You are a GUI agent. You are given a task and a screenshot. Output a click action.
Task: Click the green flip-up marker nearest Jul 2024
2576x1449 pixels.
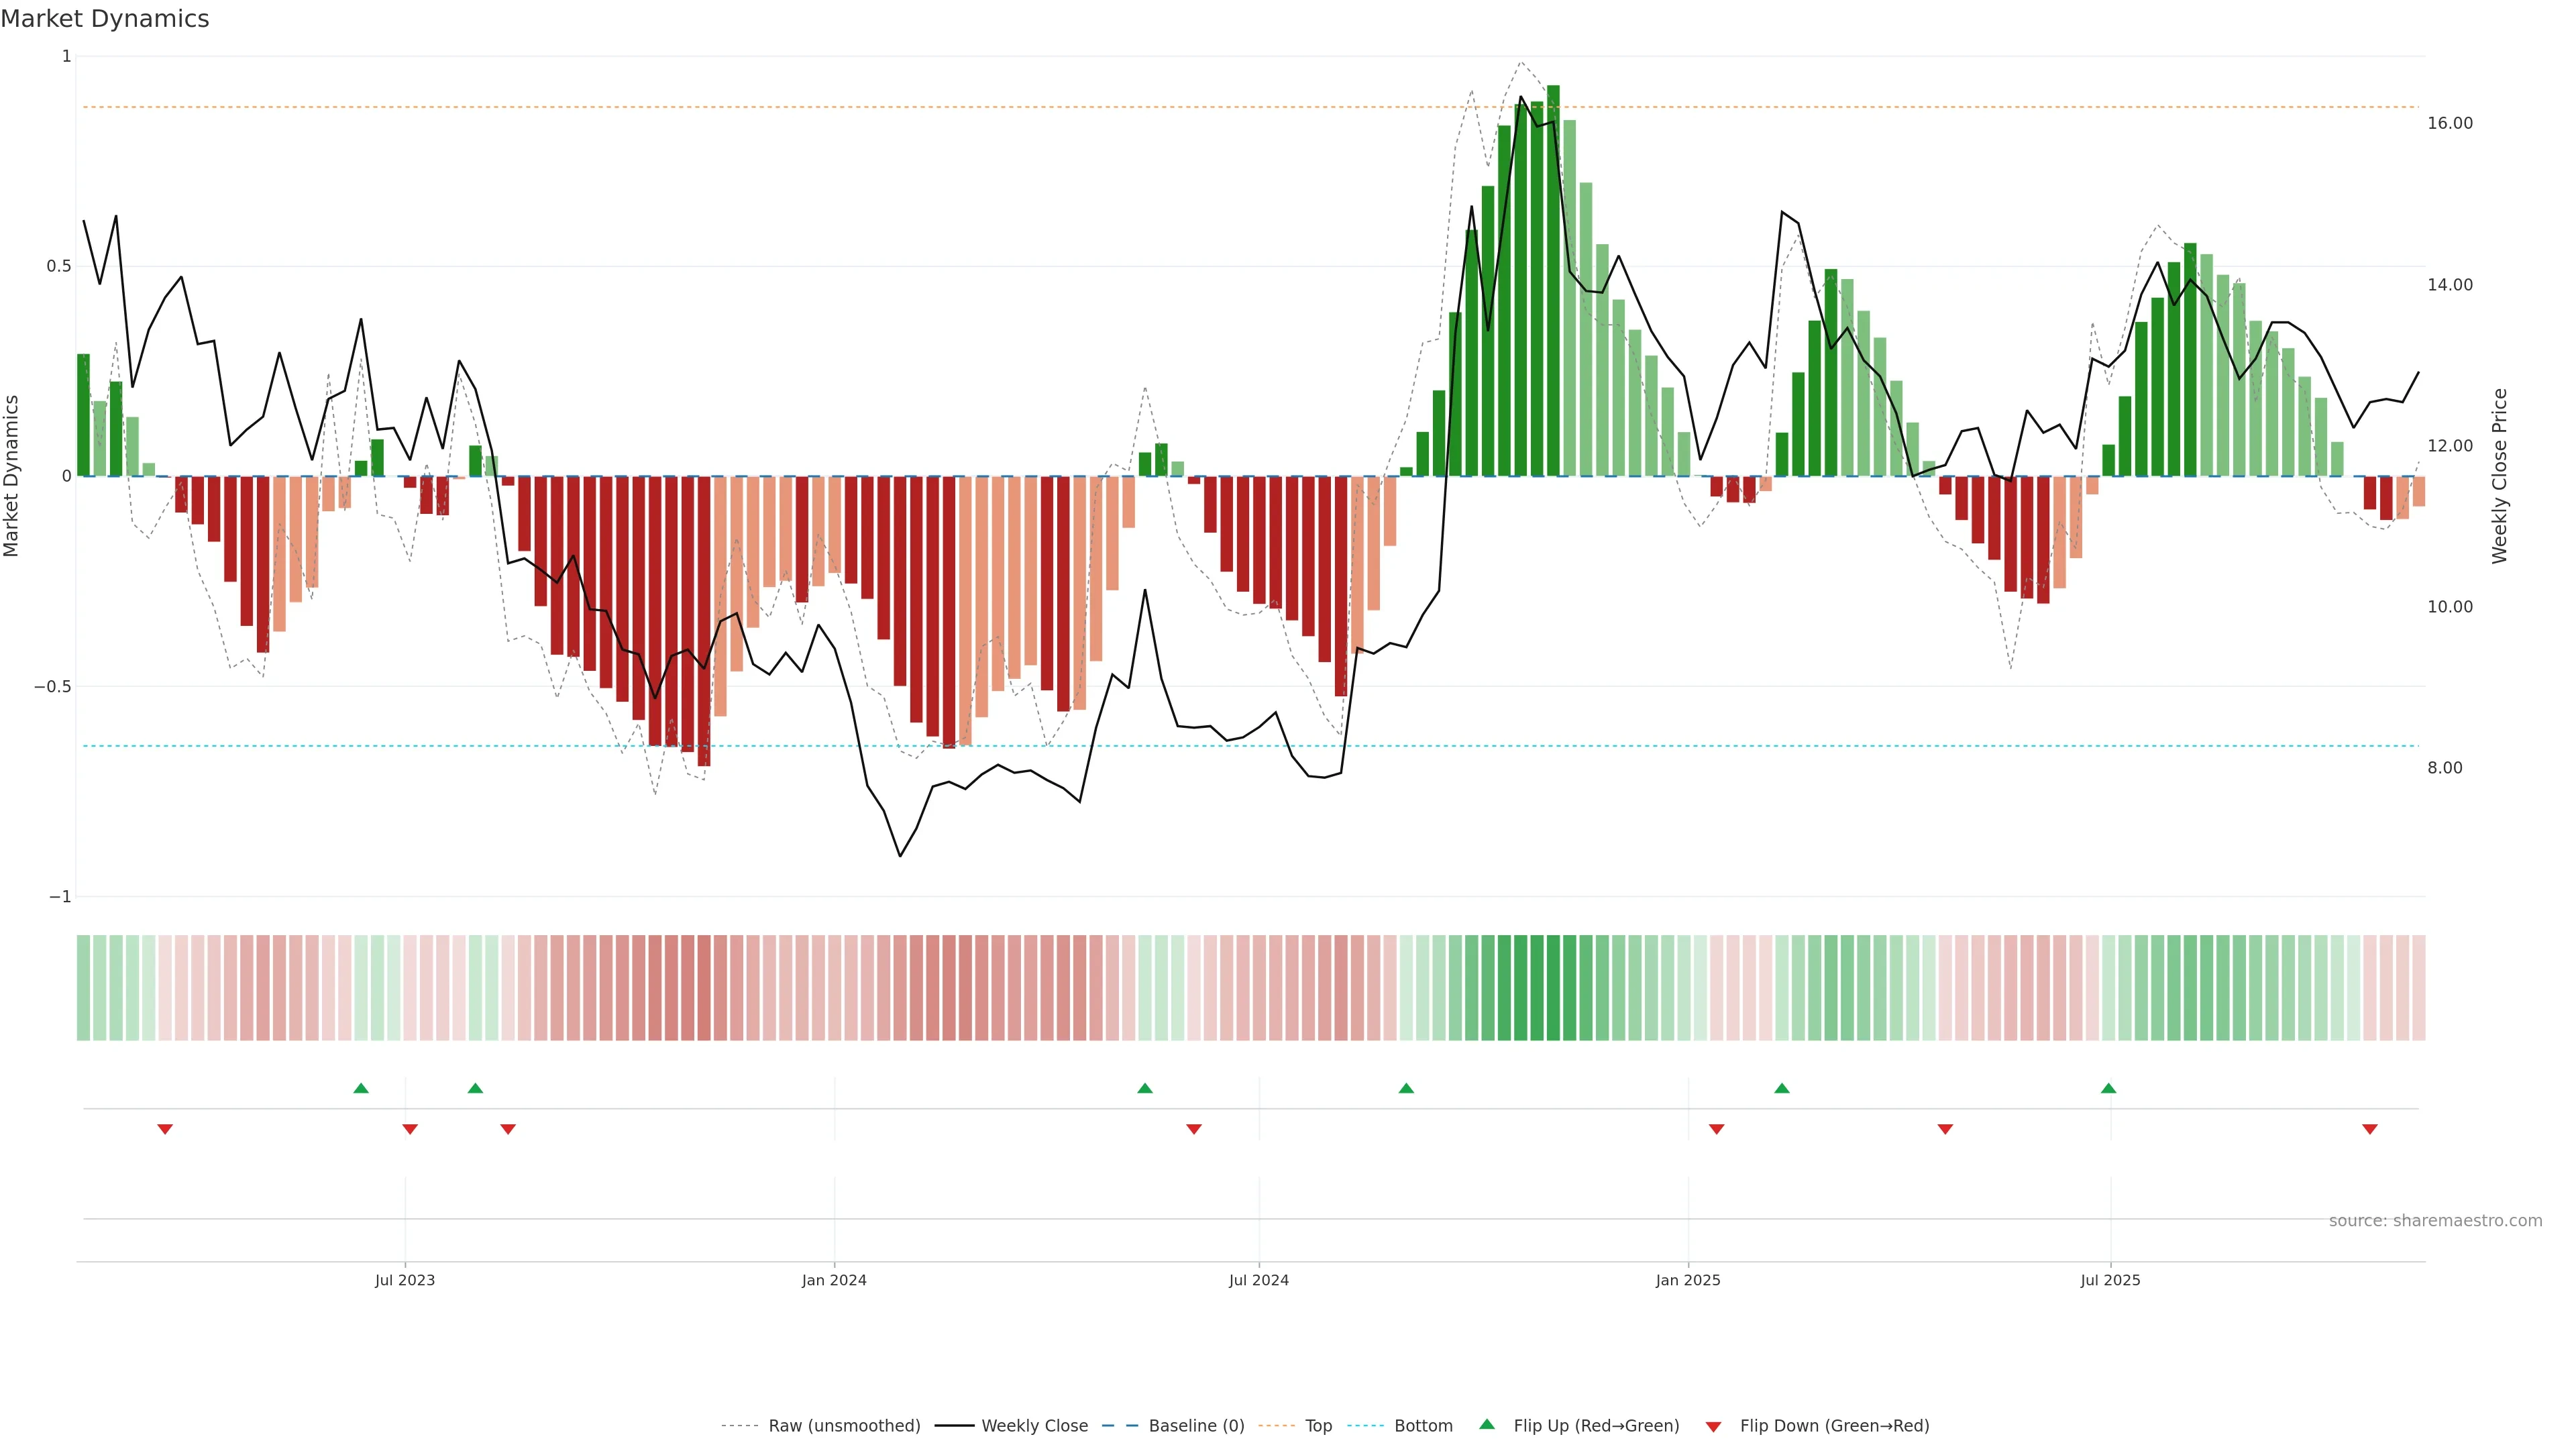[x=1145, y=1088]
